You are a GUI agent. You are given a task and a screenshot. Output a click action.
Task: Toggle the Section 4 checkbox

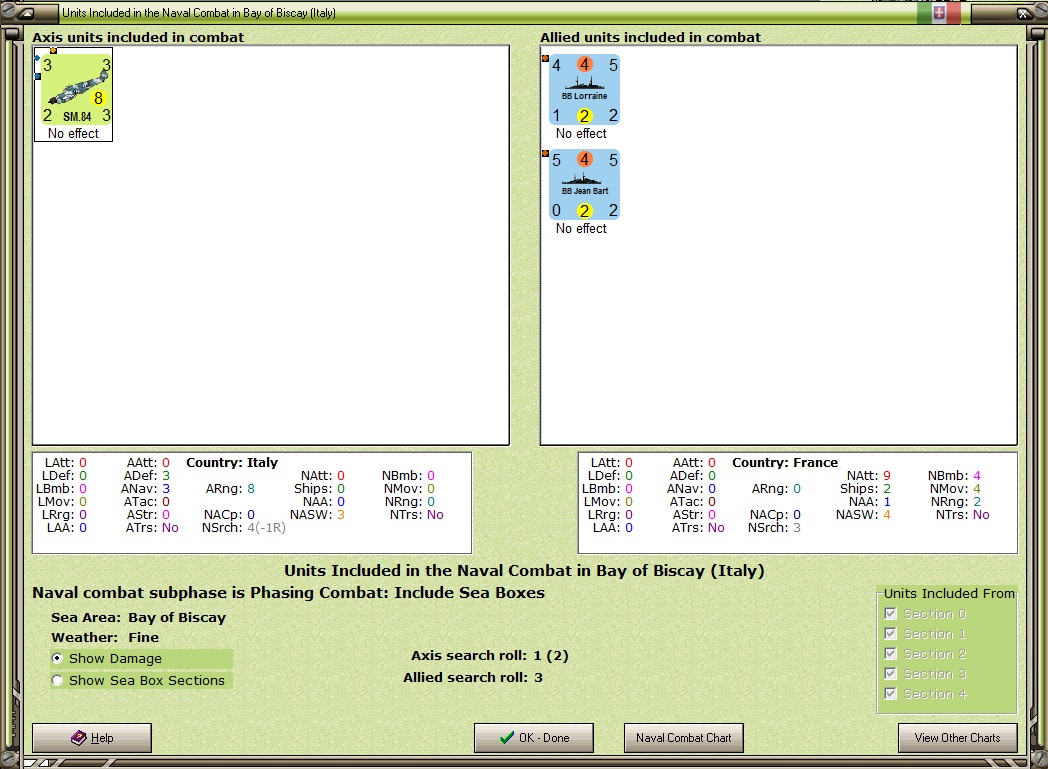(x=890, y=694)
